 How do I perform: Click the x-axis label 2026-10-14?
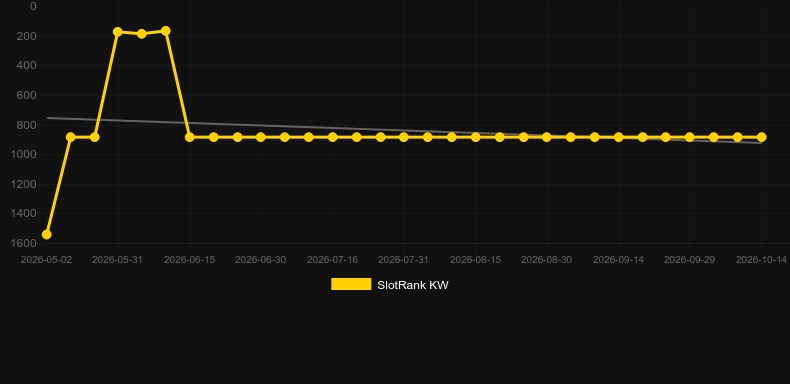coord(761,260)
